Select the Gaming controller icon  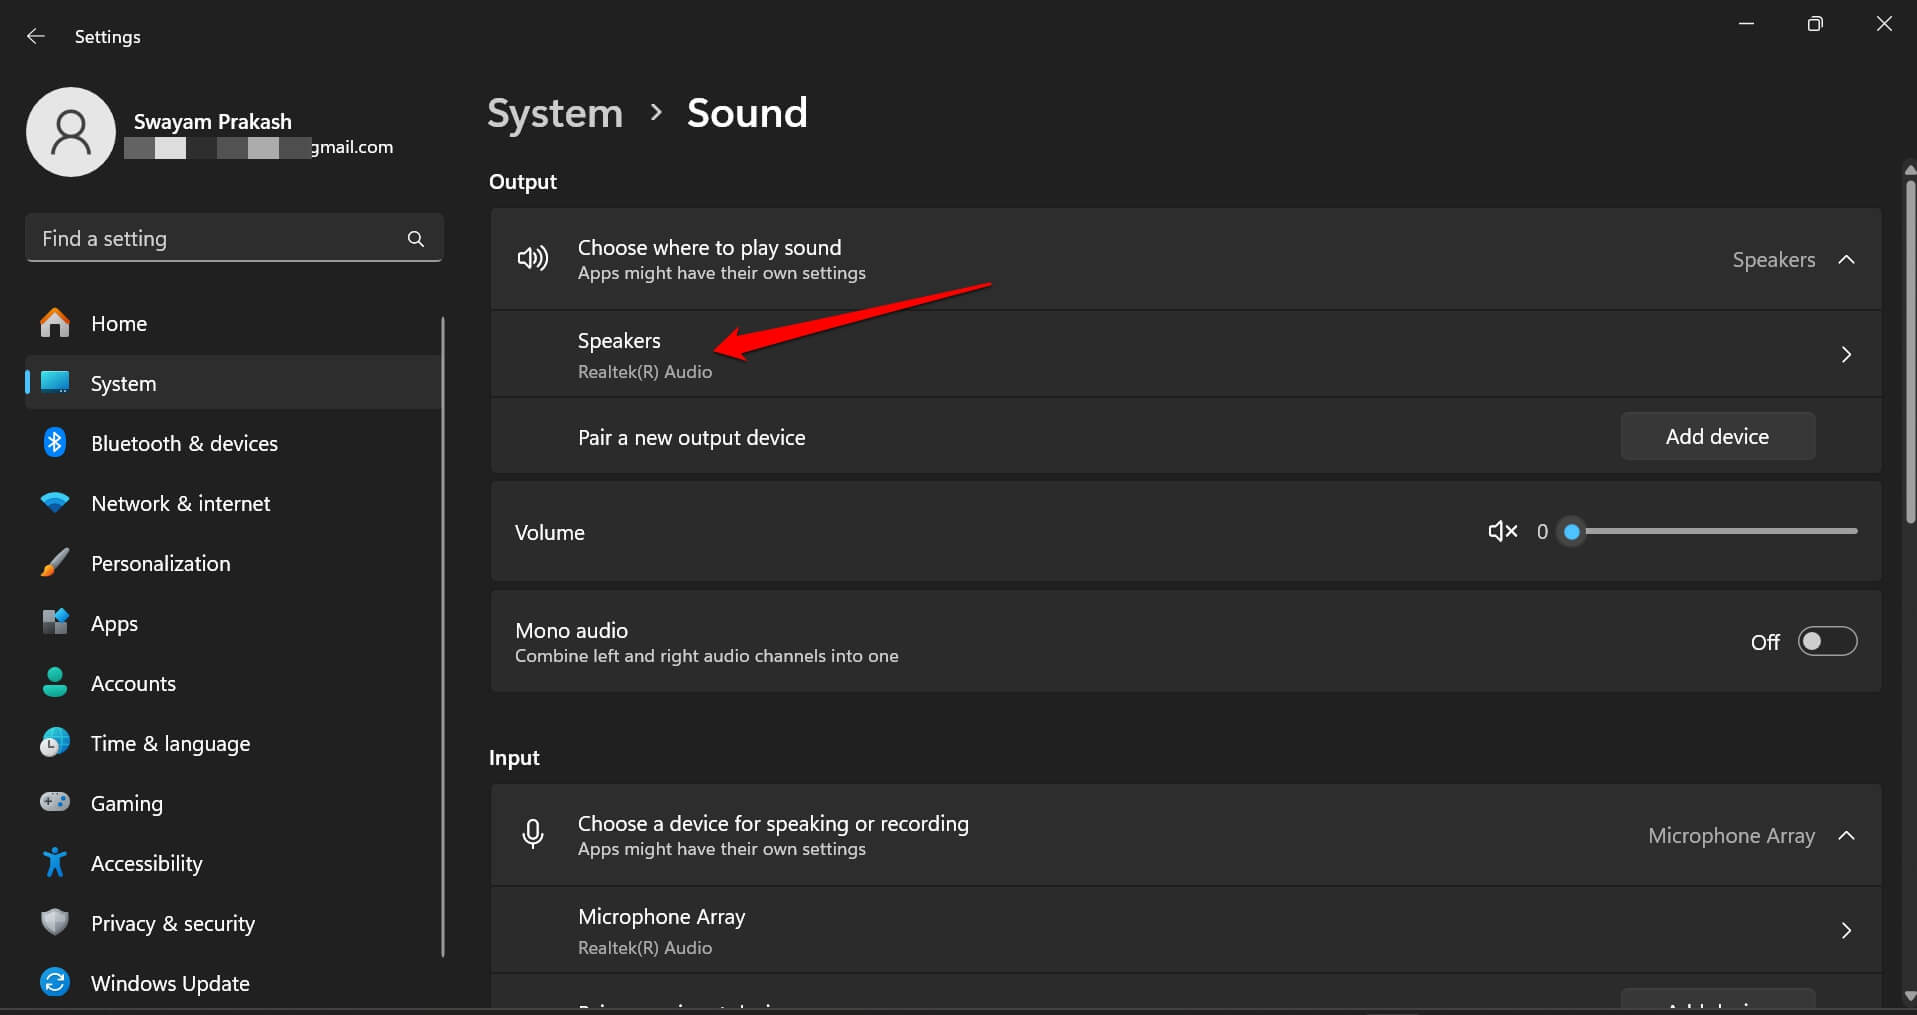click(x=54, y=802)
